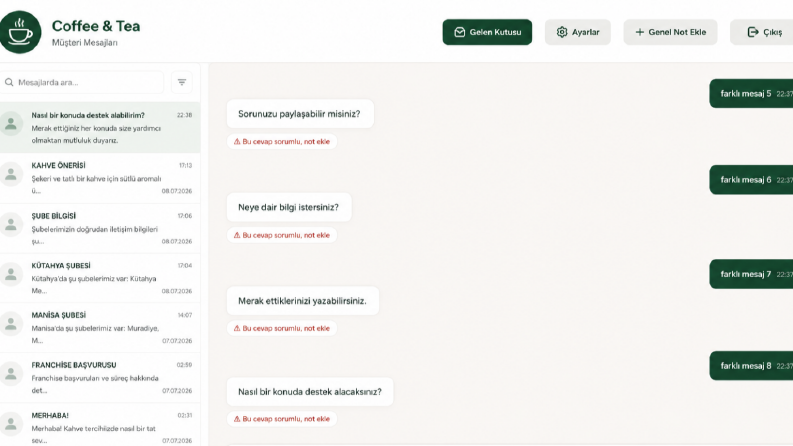The image size is (793, 446).
Task: Click the exit icon in Çıkış
Action: [753, 32]
